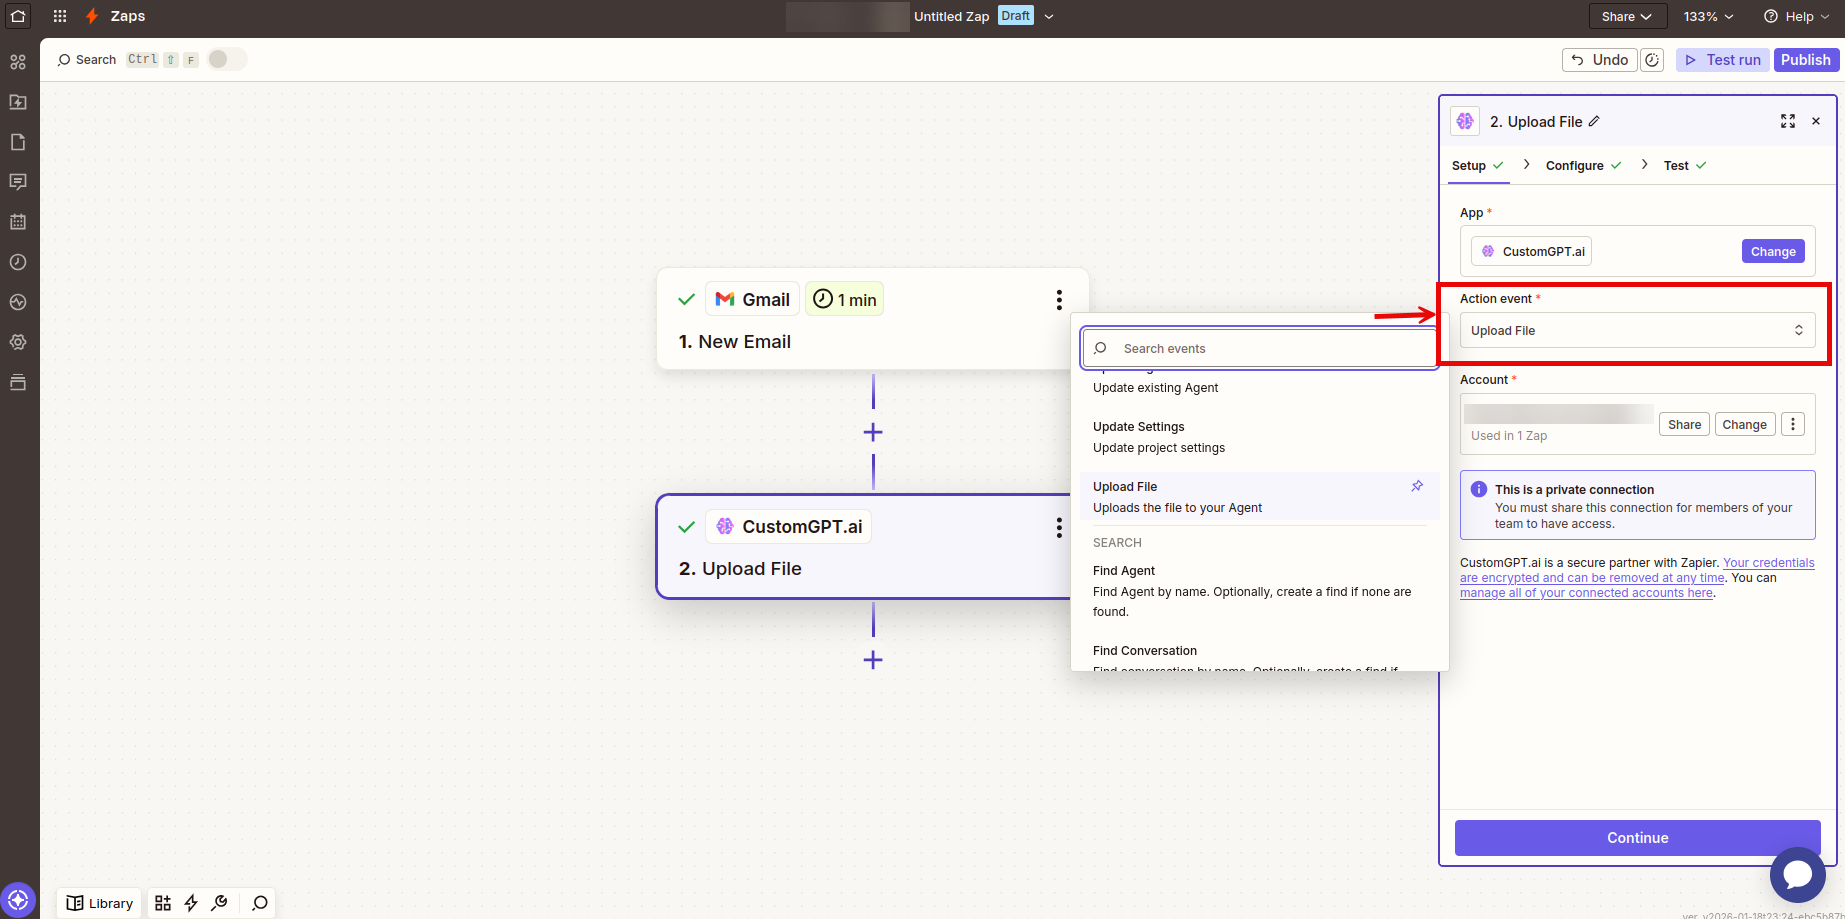
Task: Open the three-dot menu on the Gmail step
Action: pyautogui.click(x=1059, y=300)
